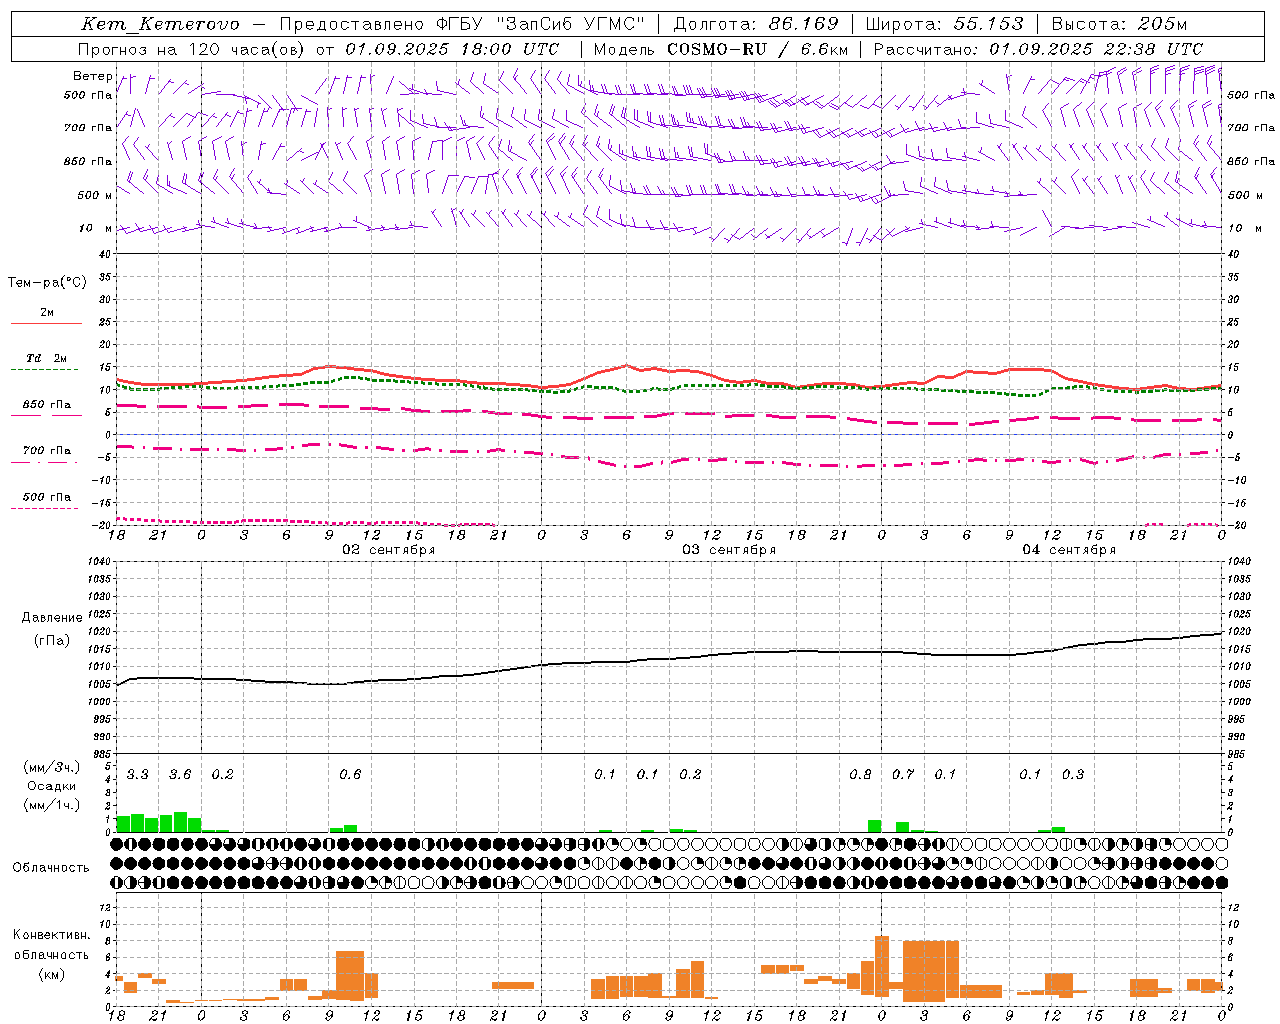1280x1024 pixels.
Task: Click the Модель COSMO-RU / 6.6км label
Action: tap(720, 49)
